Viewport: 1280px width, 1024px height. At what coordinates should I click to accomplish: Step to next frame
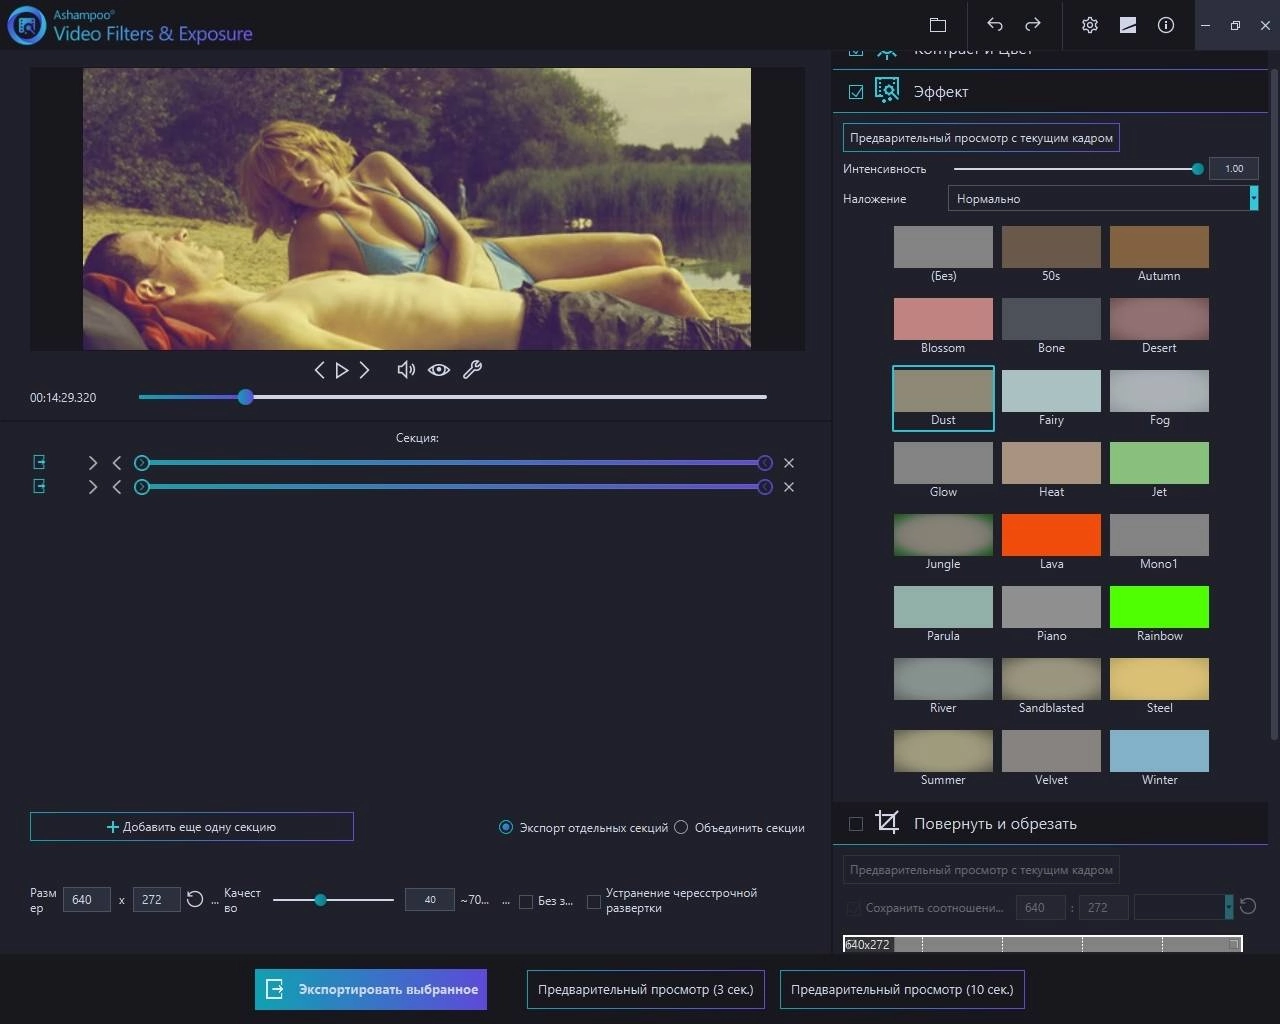[365, 370]
